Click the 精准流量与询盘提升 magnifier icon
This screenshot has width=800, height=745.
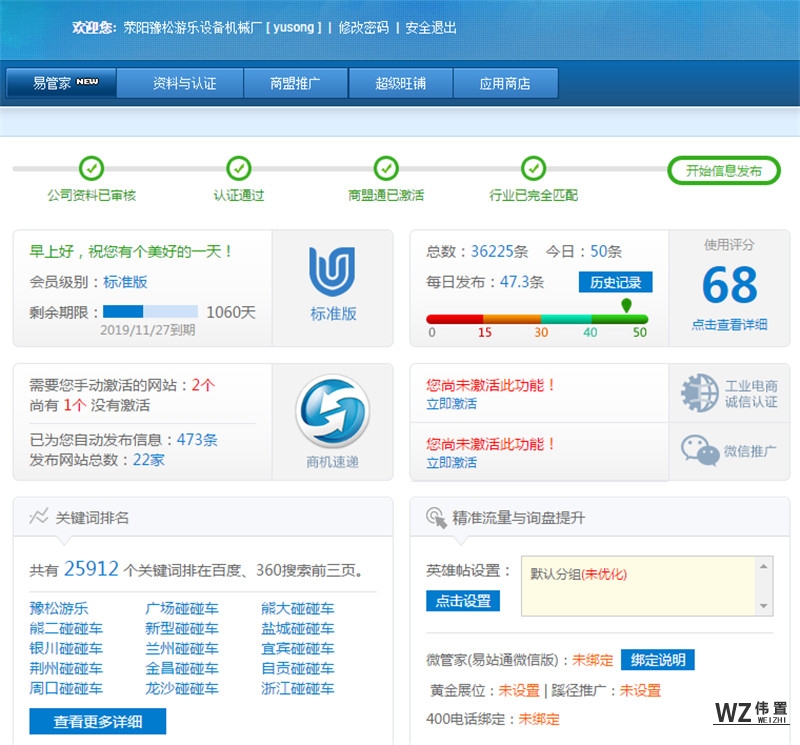pyautogui.click(x=436, y=517)
